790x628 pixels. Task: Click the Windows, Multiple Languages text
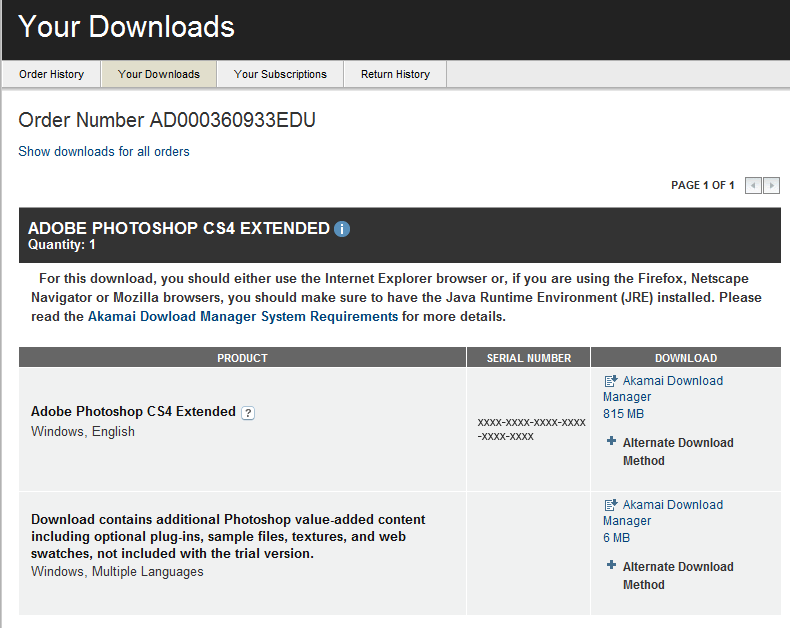[117, 572]
